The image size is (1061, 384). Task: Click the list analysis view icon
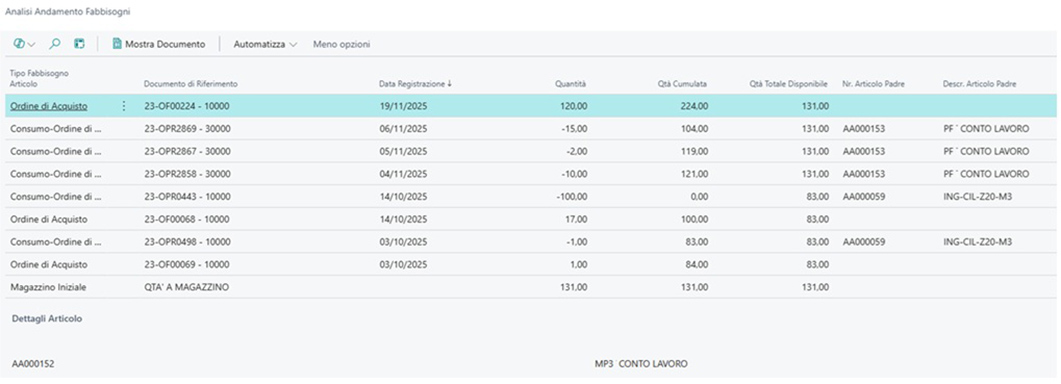[x=79, y=44]
